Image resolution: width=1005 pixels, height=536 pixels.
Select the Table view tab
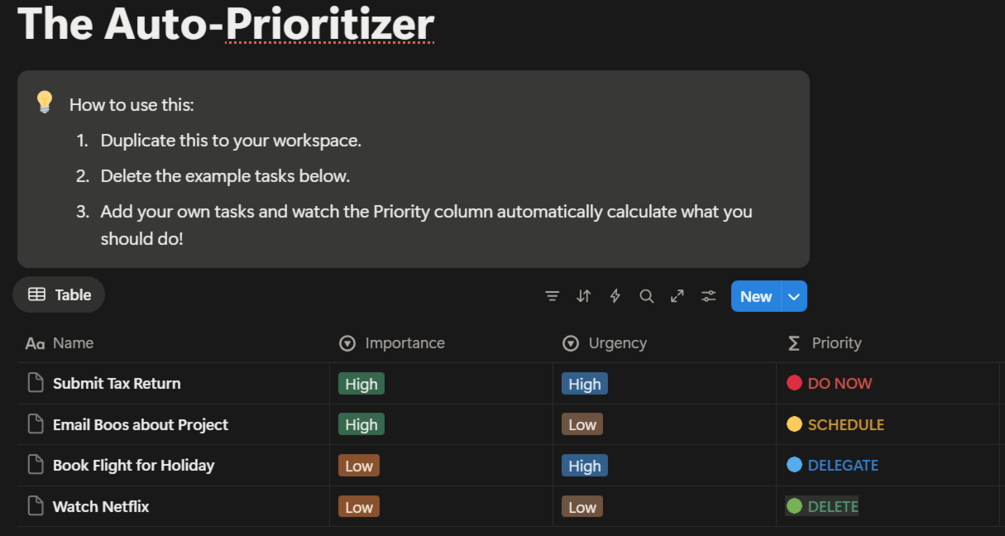pyautogui.click(x=59, y=294)
